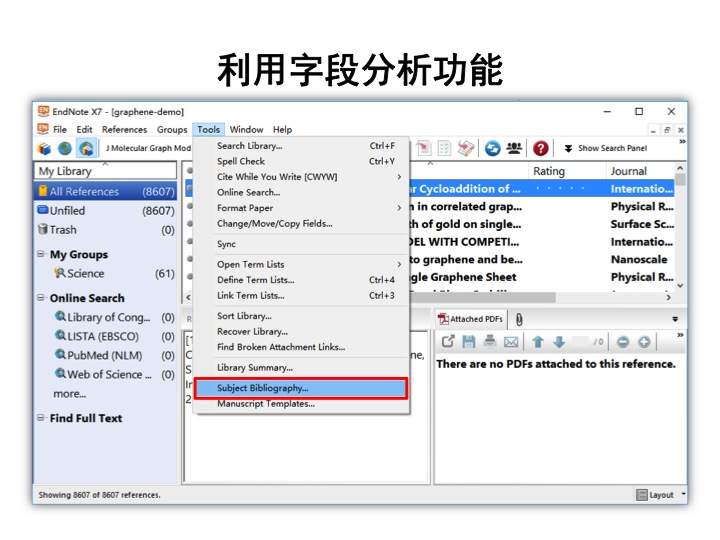The width and height of the screenshot is (720, 540).
Task: Open the Window menu
Action: [247, 129]
